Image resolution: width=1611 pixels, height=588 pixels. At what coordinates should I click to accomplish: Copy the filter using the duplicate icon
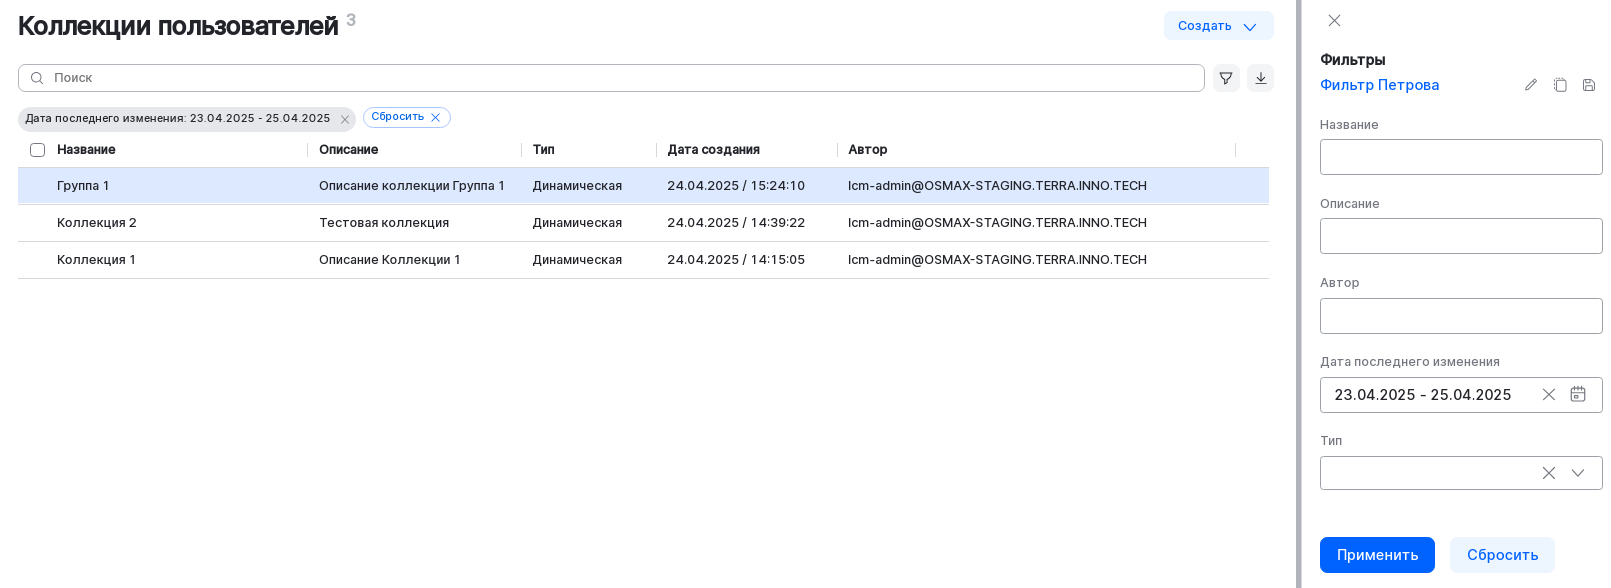coord(1560,85)
